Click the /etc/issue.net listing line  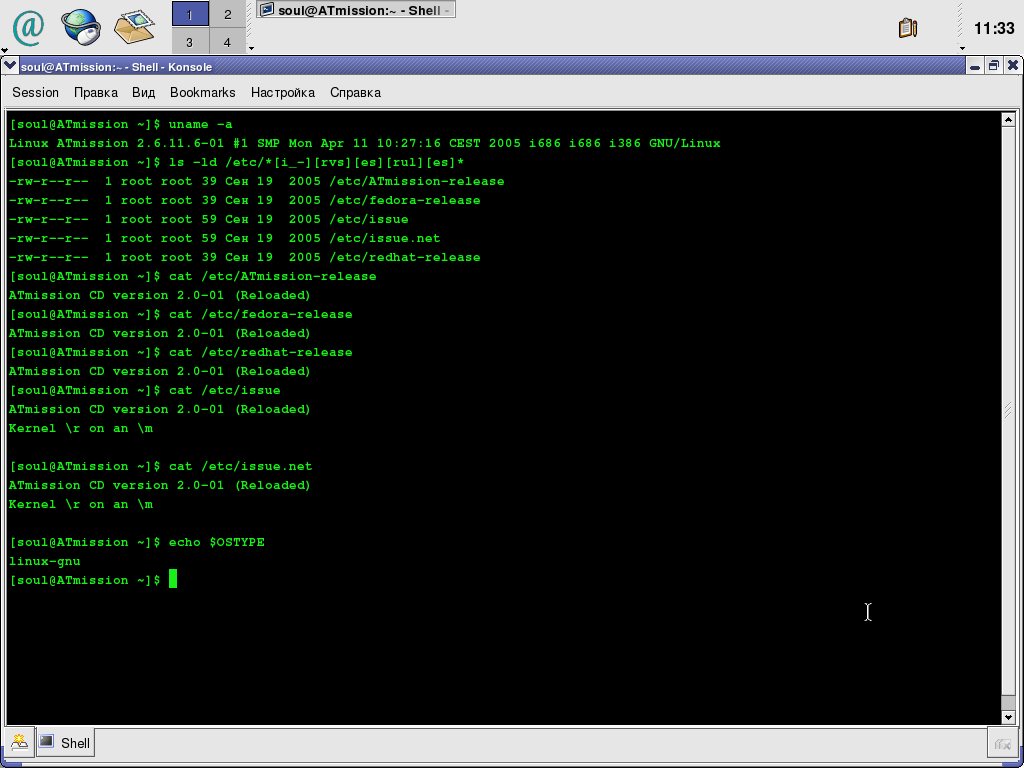pos(225,238)
